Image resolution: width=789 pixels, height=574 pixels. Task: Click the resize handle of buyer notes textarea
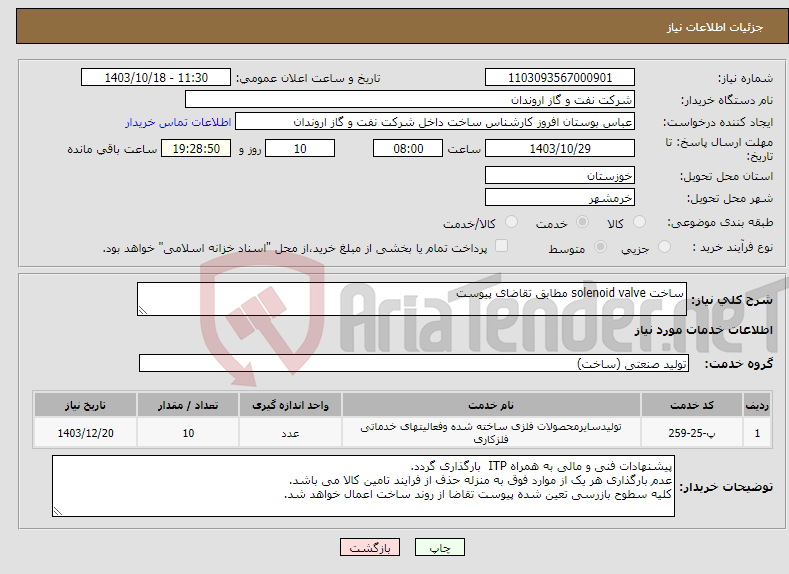pos(58,511)
